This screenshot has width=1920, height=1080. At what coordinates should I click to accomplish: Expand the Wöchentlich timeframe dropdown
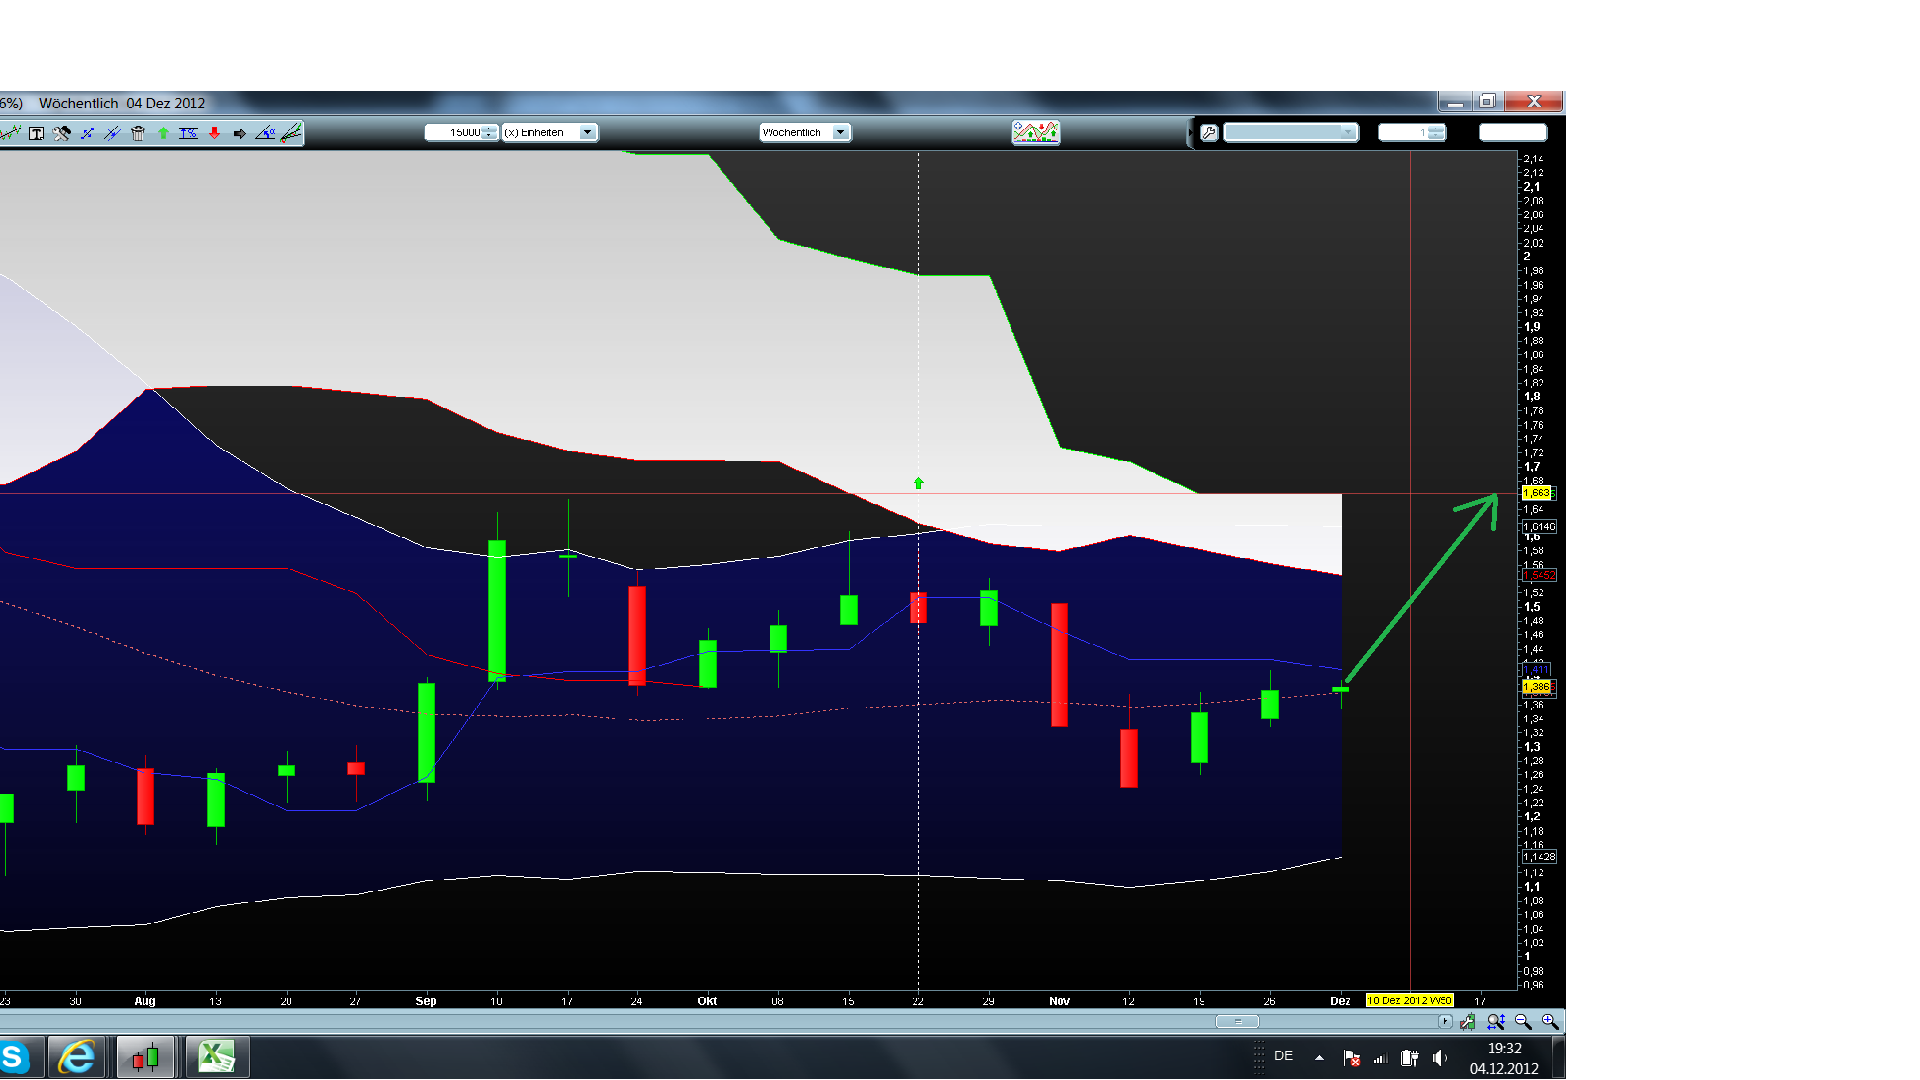pyautogui.click(x=840, y=132)
